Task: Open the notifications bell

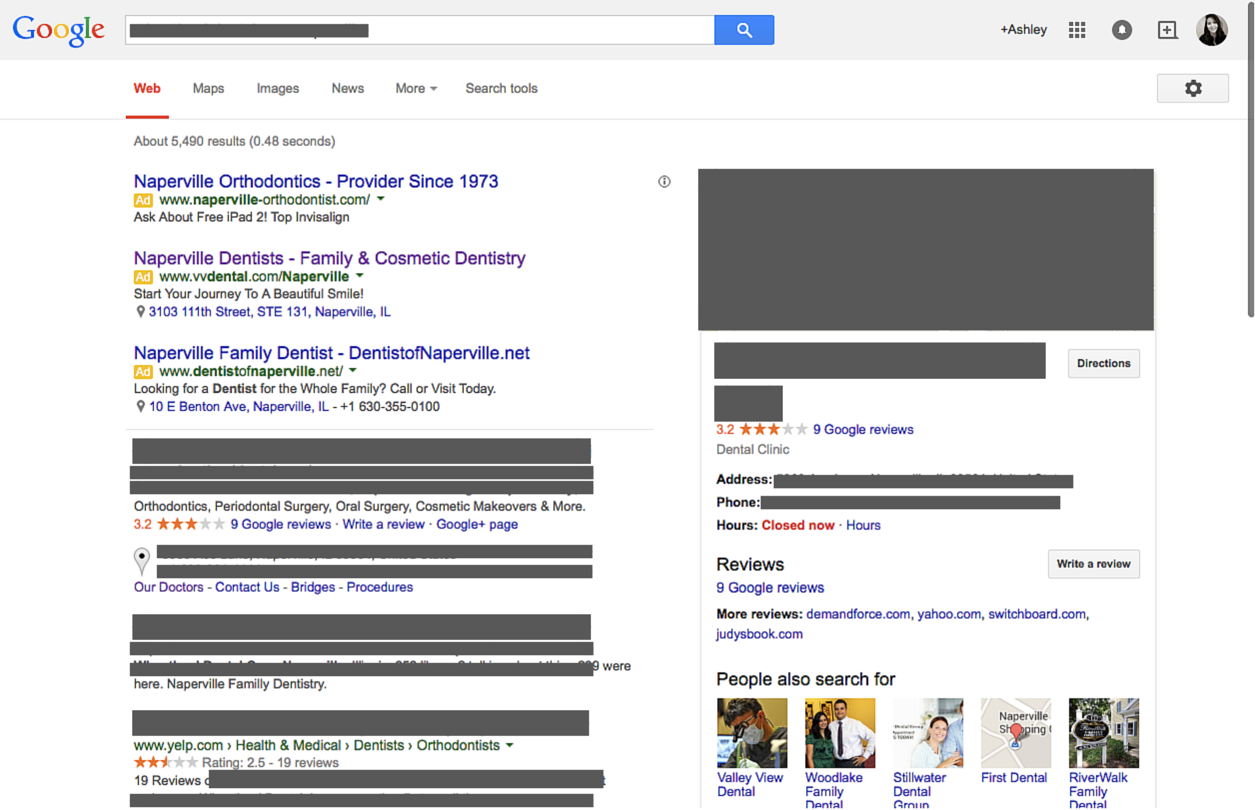Action: click(x=1122, y=30)
